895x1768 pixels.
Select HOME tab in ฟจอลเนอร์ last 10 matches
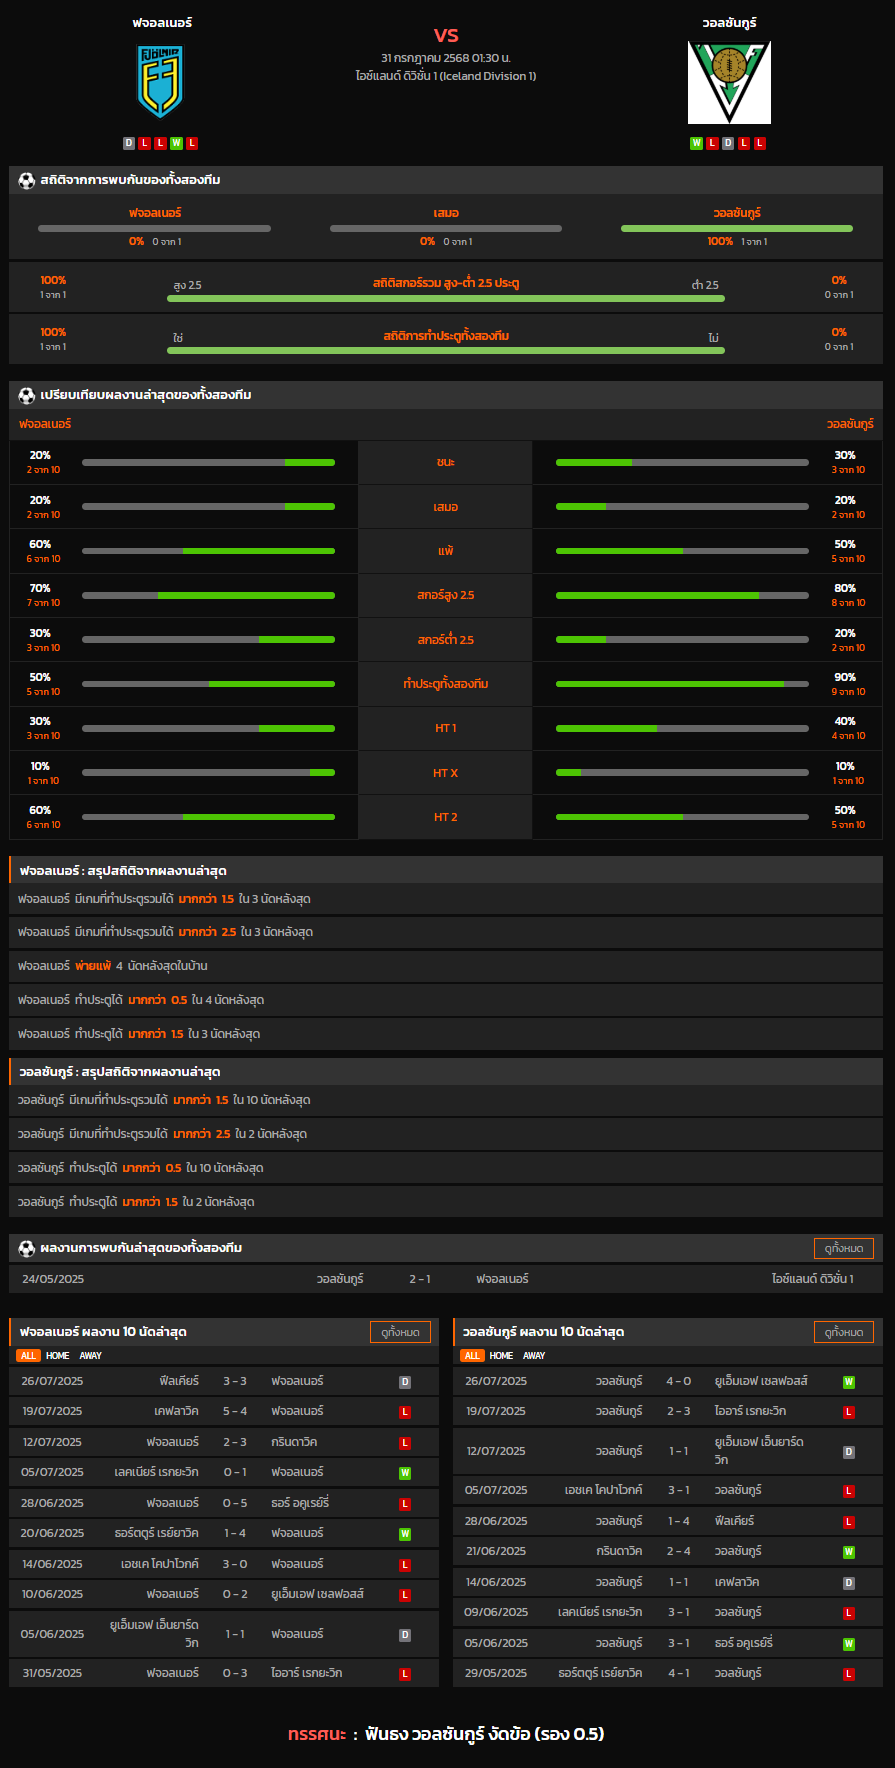(x=58, y=1356)
